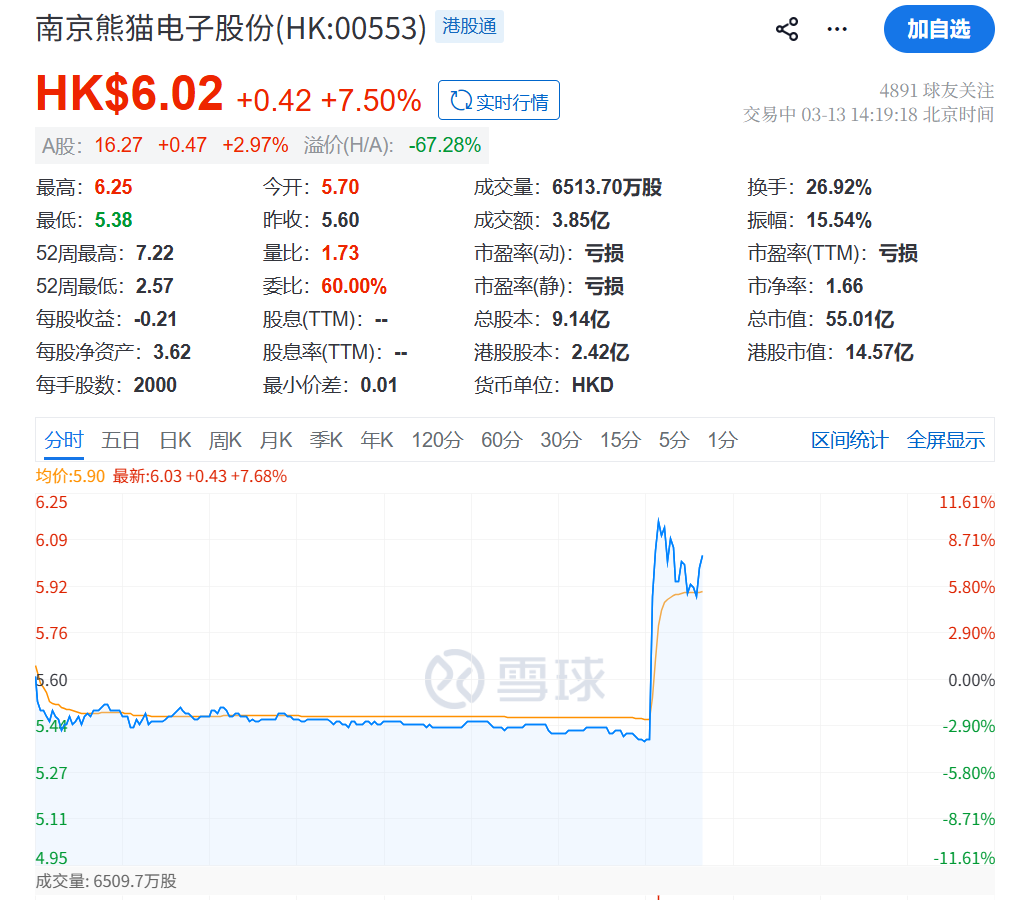Viewport: 1014px width, 900px height.
Task: Click 全屏显示 to view fullscreen
Action: pyautogui.click(x=945, y=440)
